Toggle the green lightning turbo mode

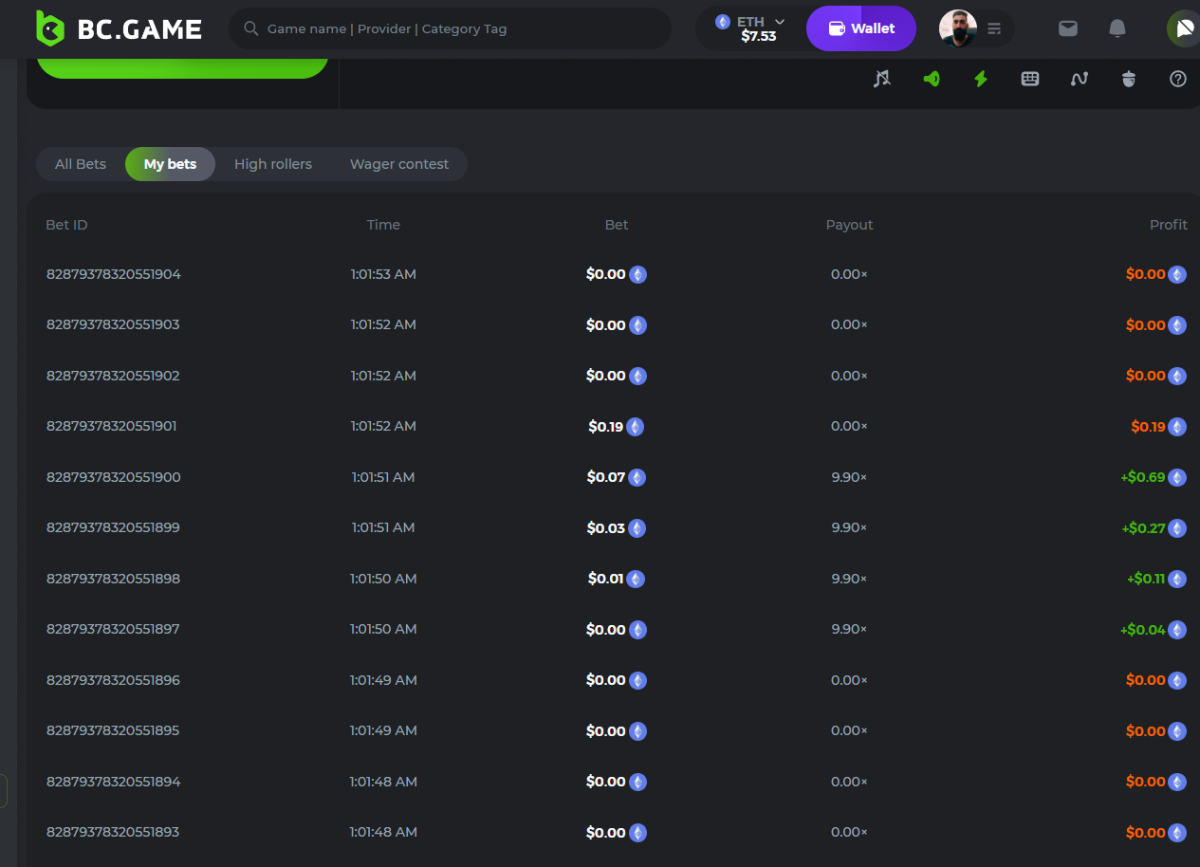pyautogui.click(x=980, y=79)
